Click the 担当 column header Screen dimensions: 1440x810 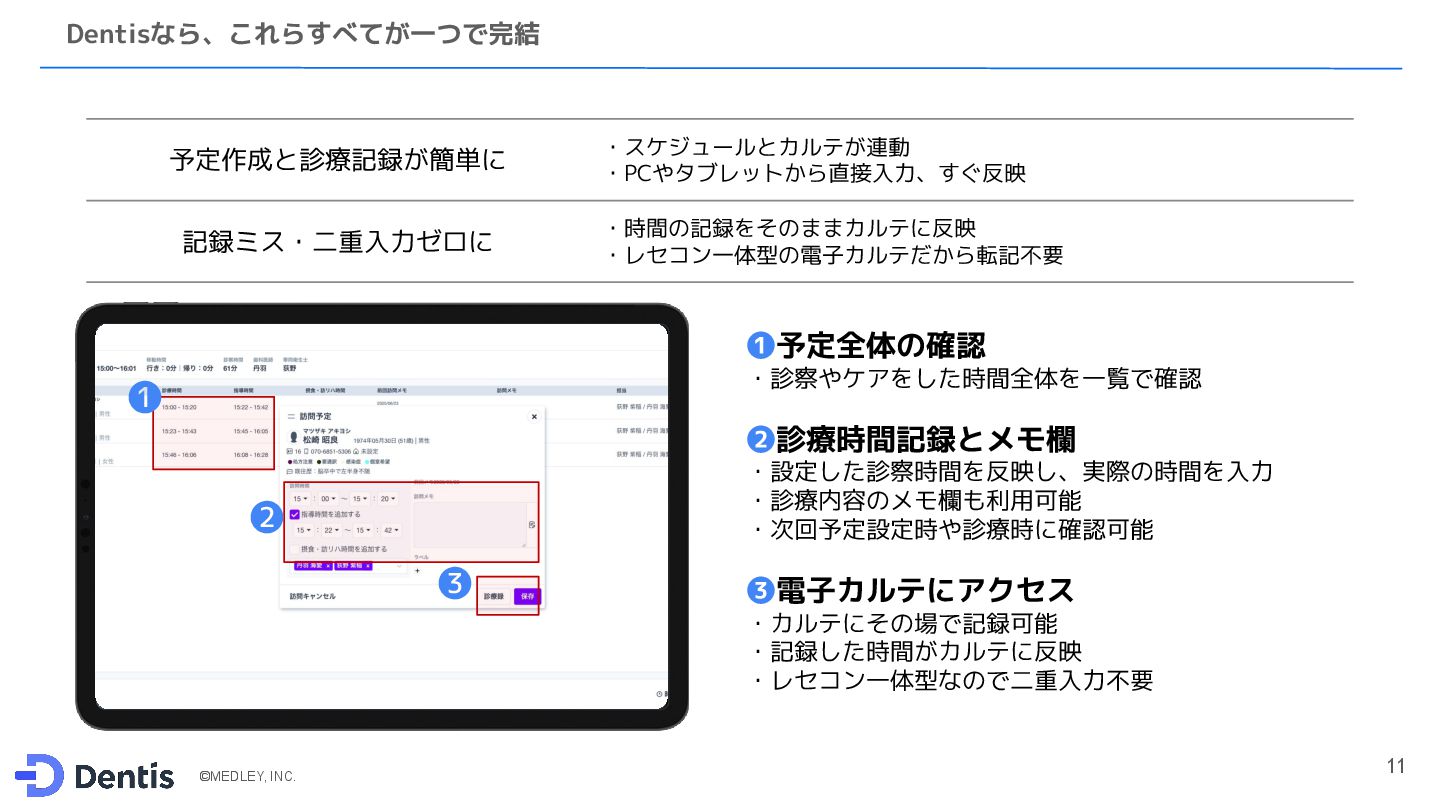point(622,389)
